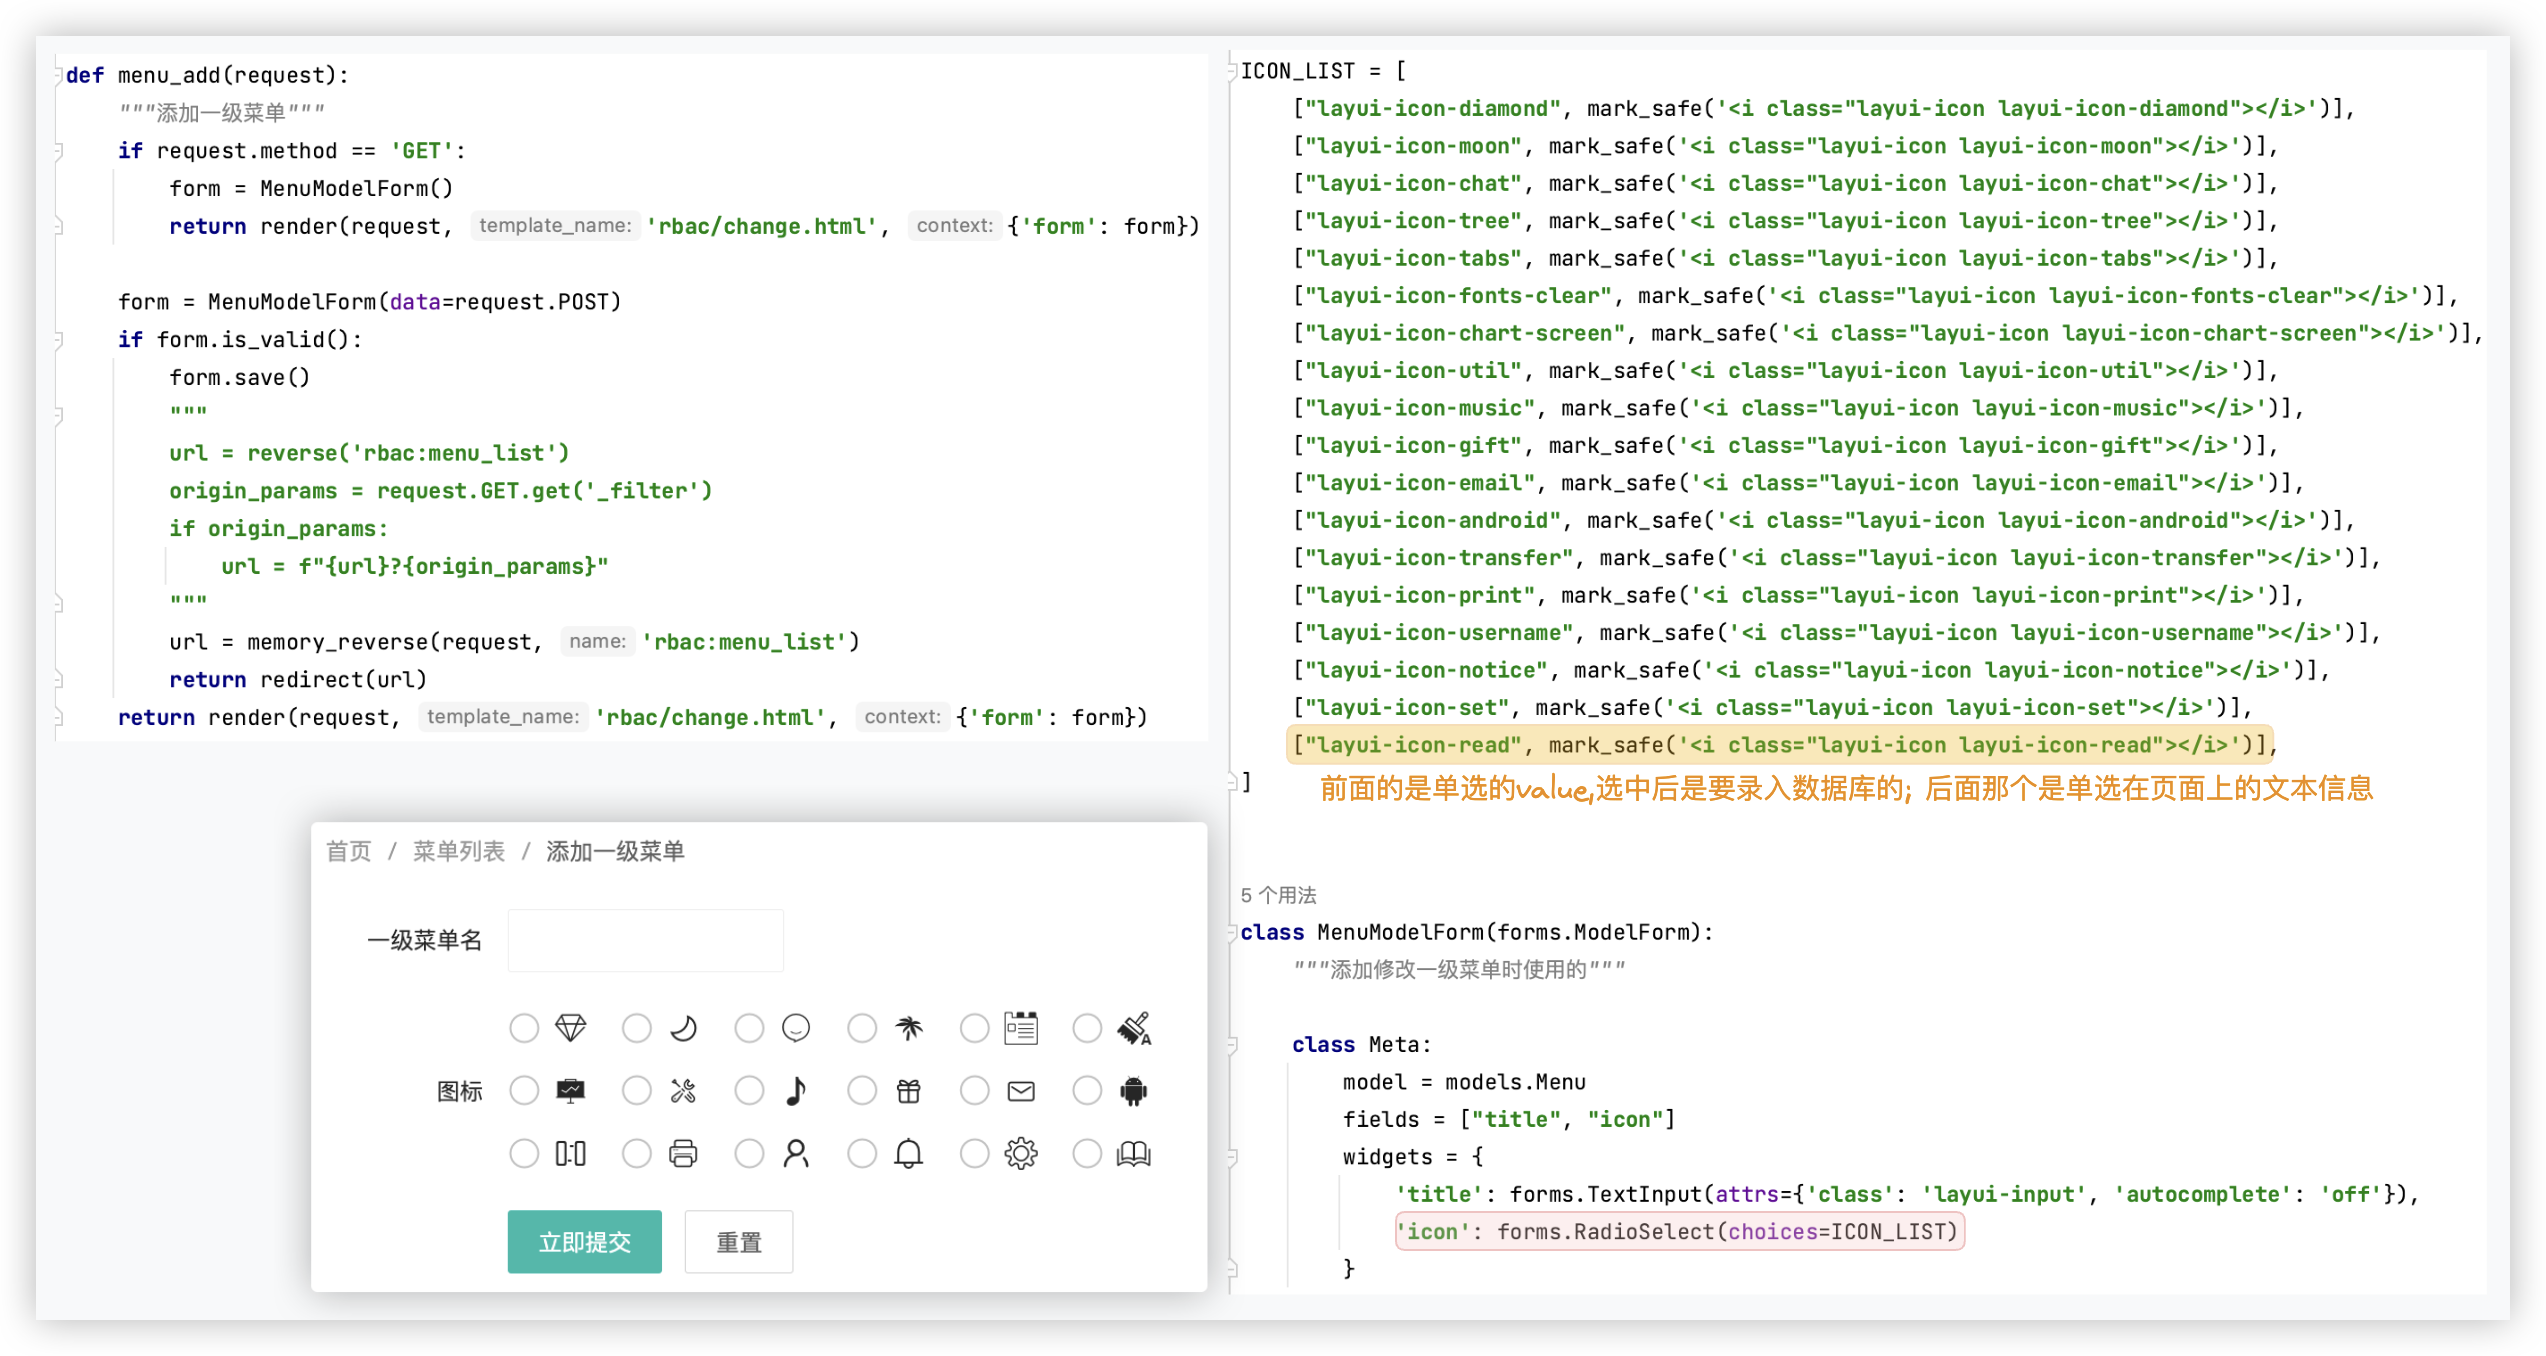Click the Android robot icon
The height and width of the screenshot is (1356, 2546).
(1133, 1091)
